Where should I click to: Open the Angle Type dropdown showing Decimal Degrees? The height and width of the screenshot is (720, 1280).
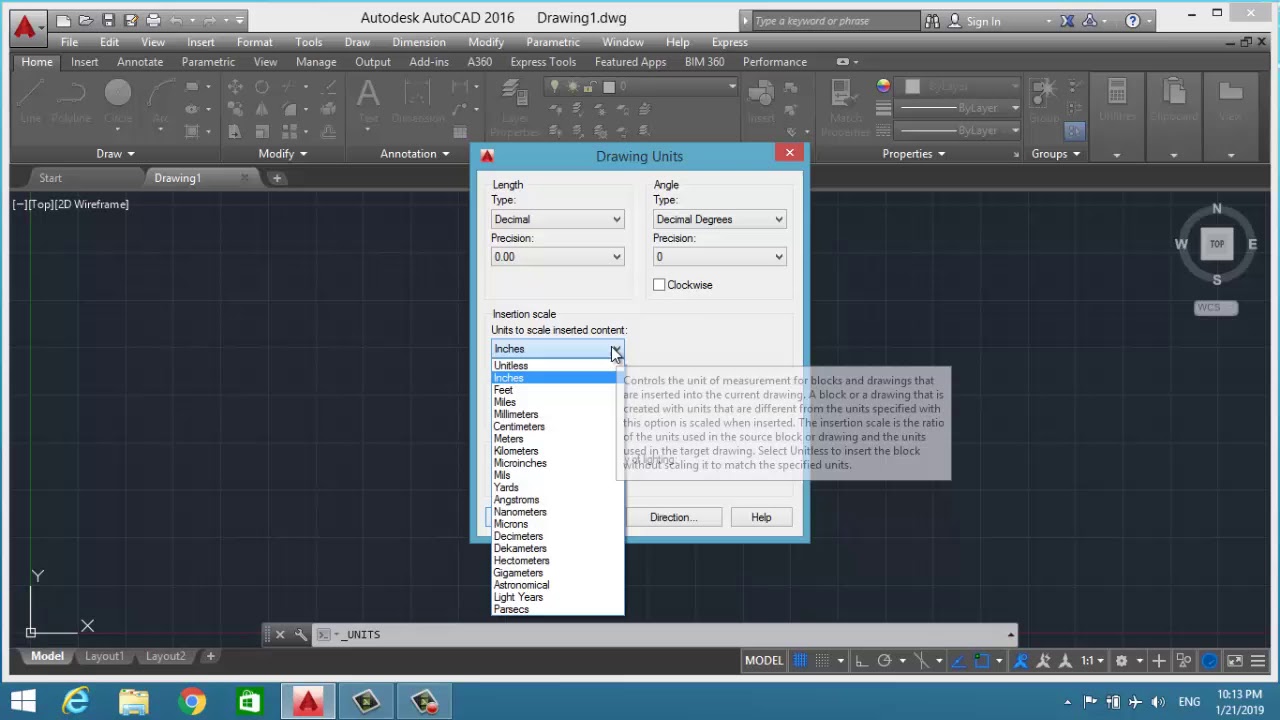[719, 219]
